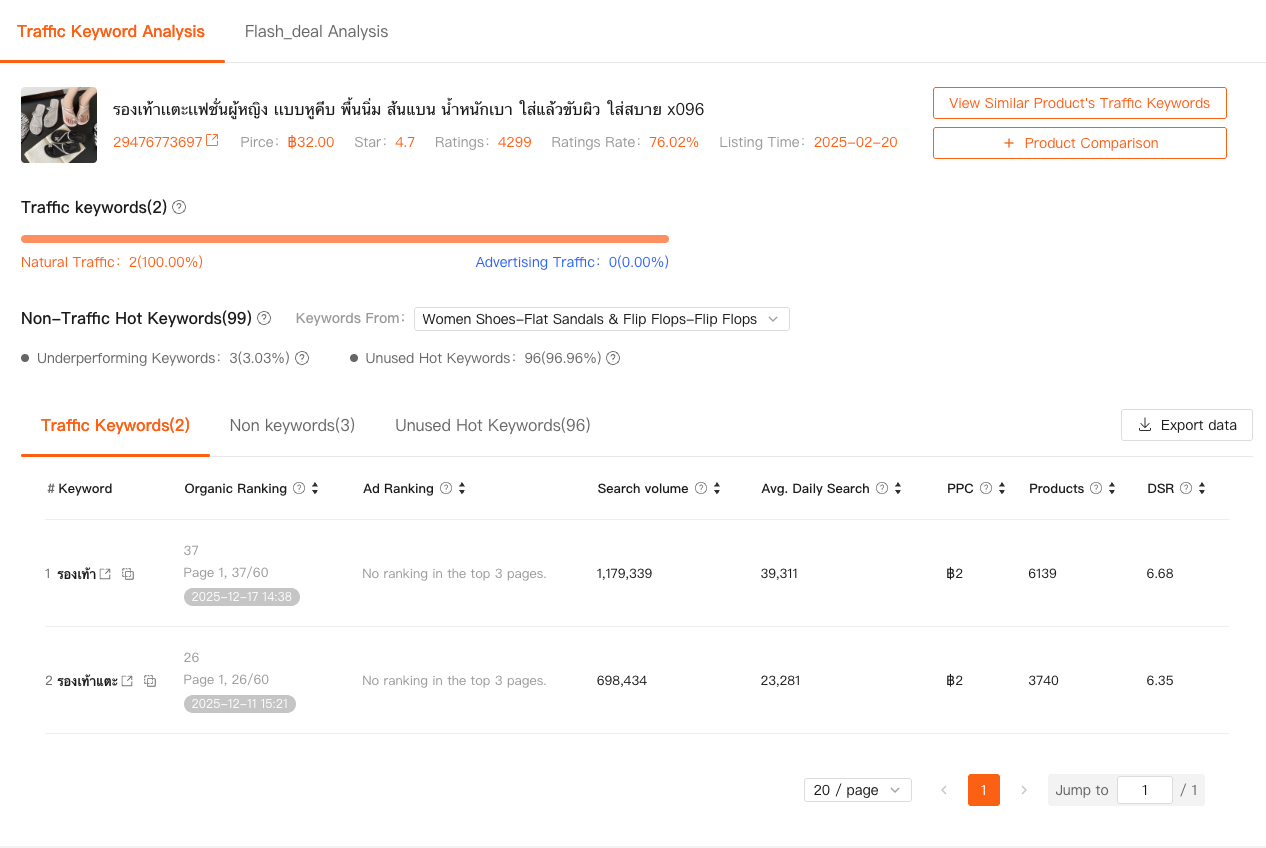Click help icon next to Underperforming Keywords

pyautogui.click(x=302, y=358)
